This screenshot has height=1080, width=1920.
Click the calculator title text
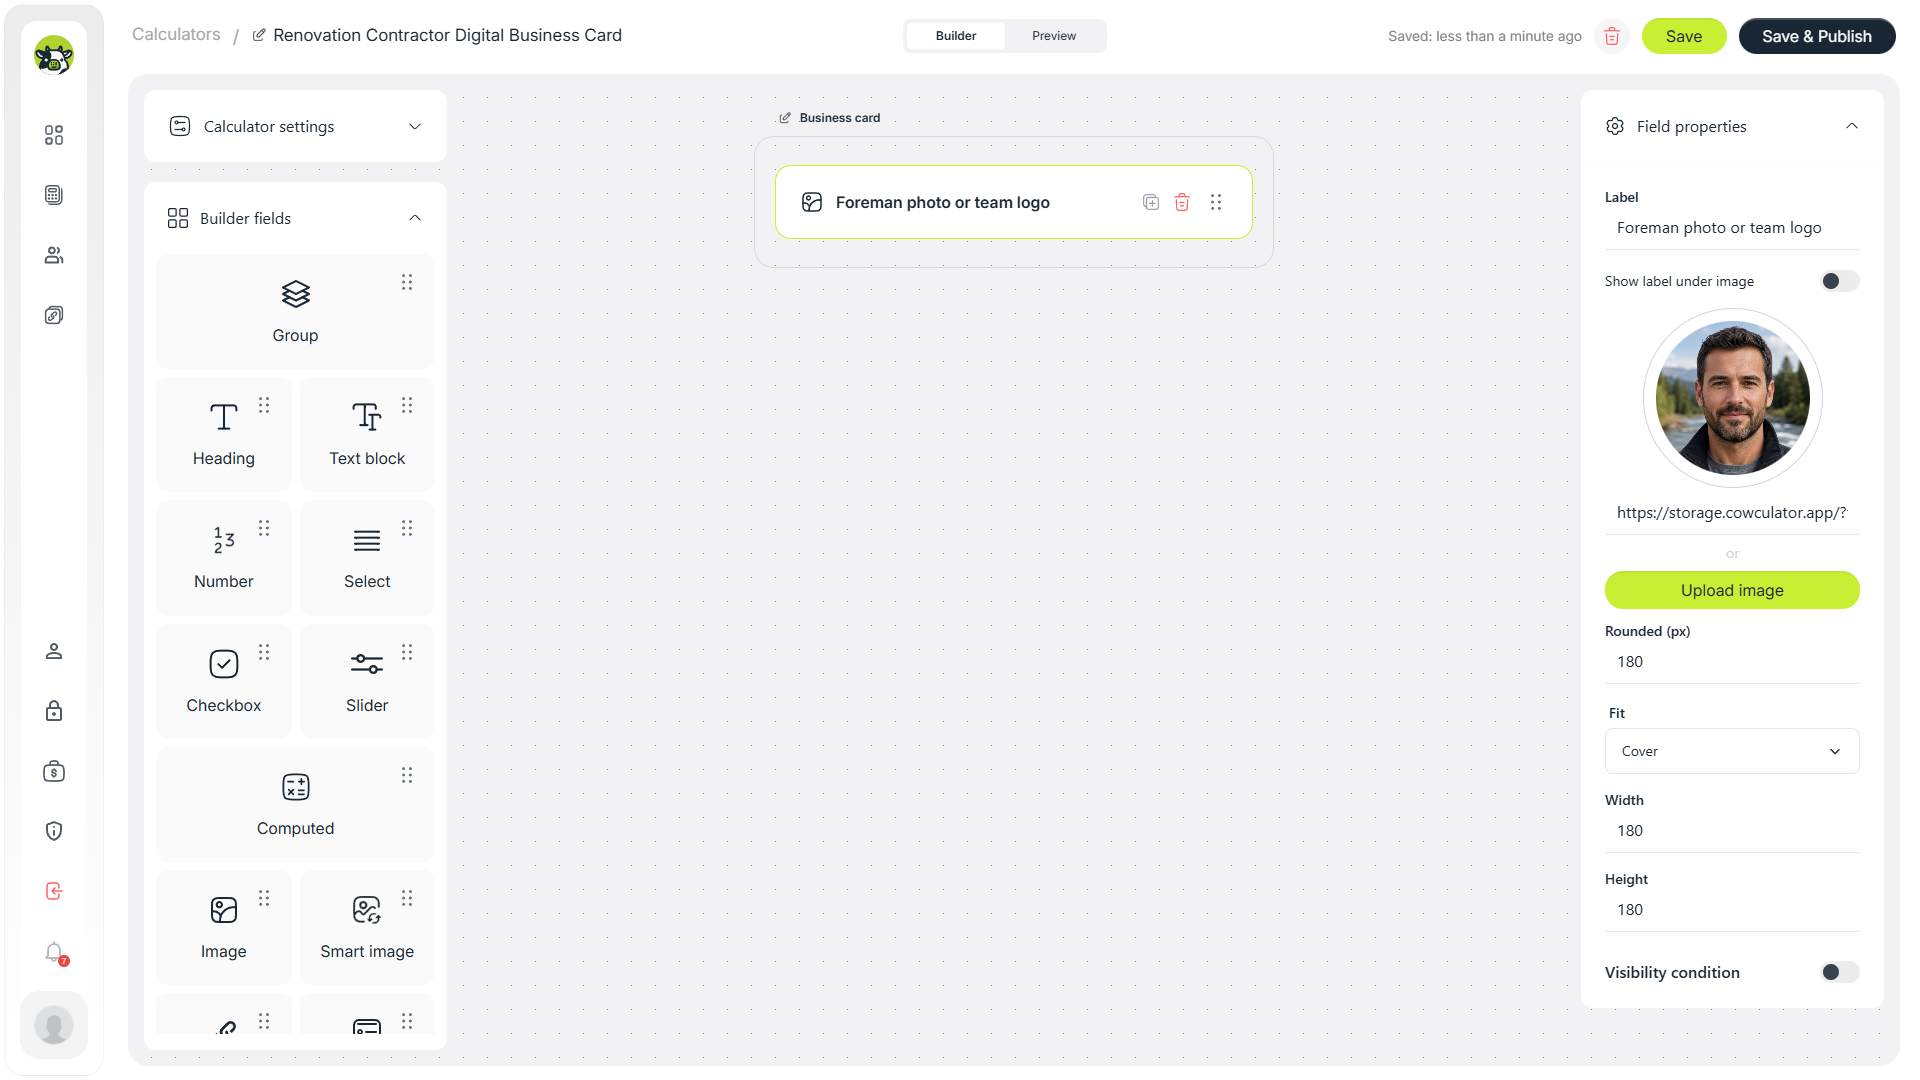coord(447,35)
